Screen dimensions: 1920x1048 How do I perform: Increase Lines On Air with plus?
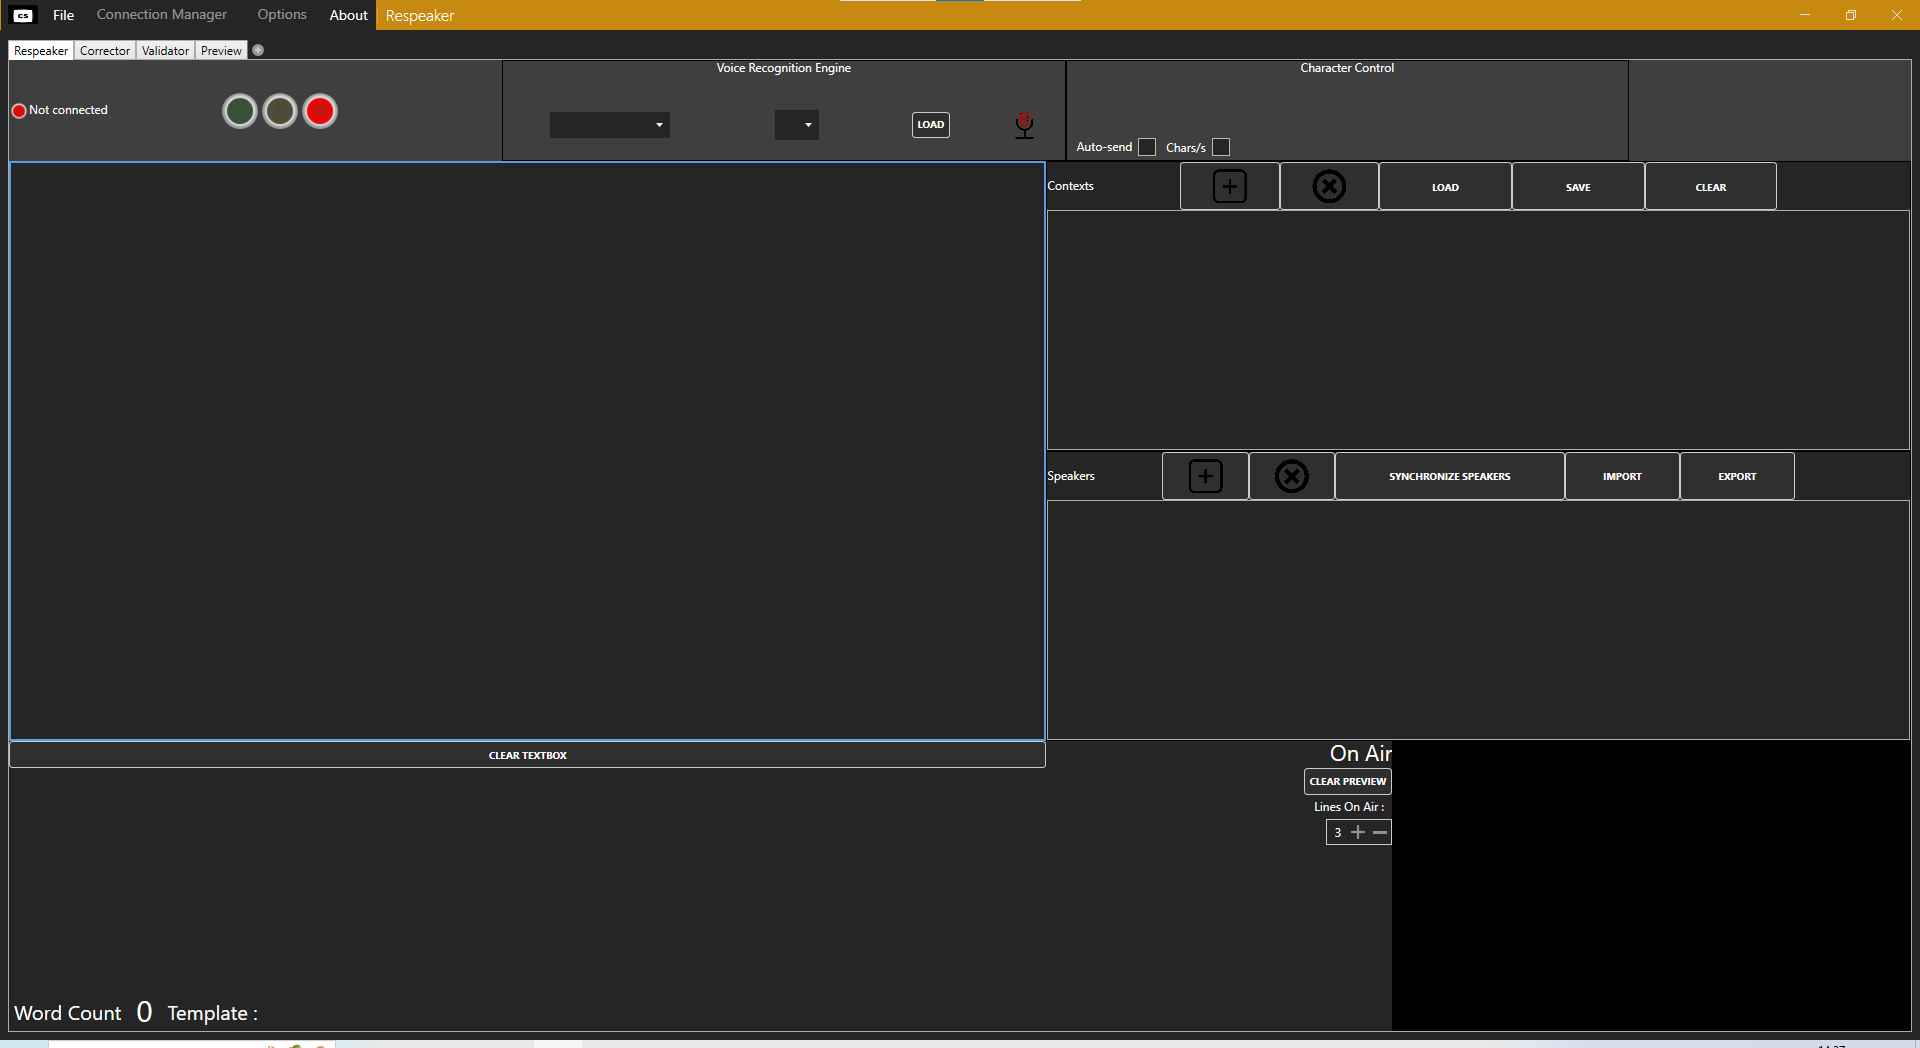[1358, 832]
